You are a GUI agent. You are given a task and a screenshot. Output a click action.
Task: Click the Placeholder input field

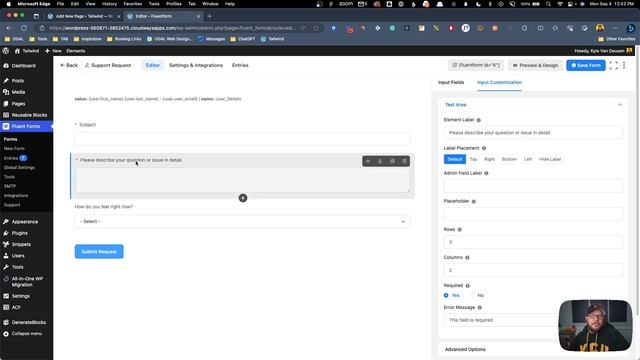click(533, 214)
